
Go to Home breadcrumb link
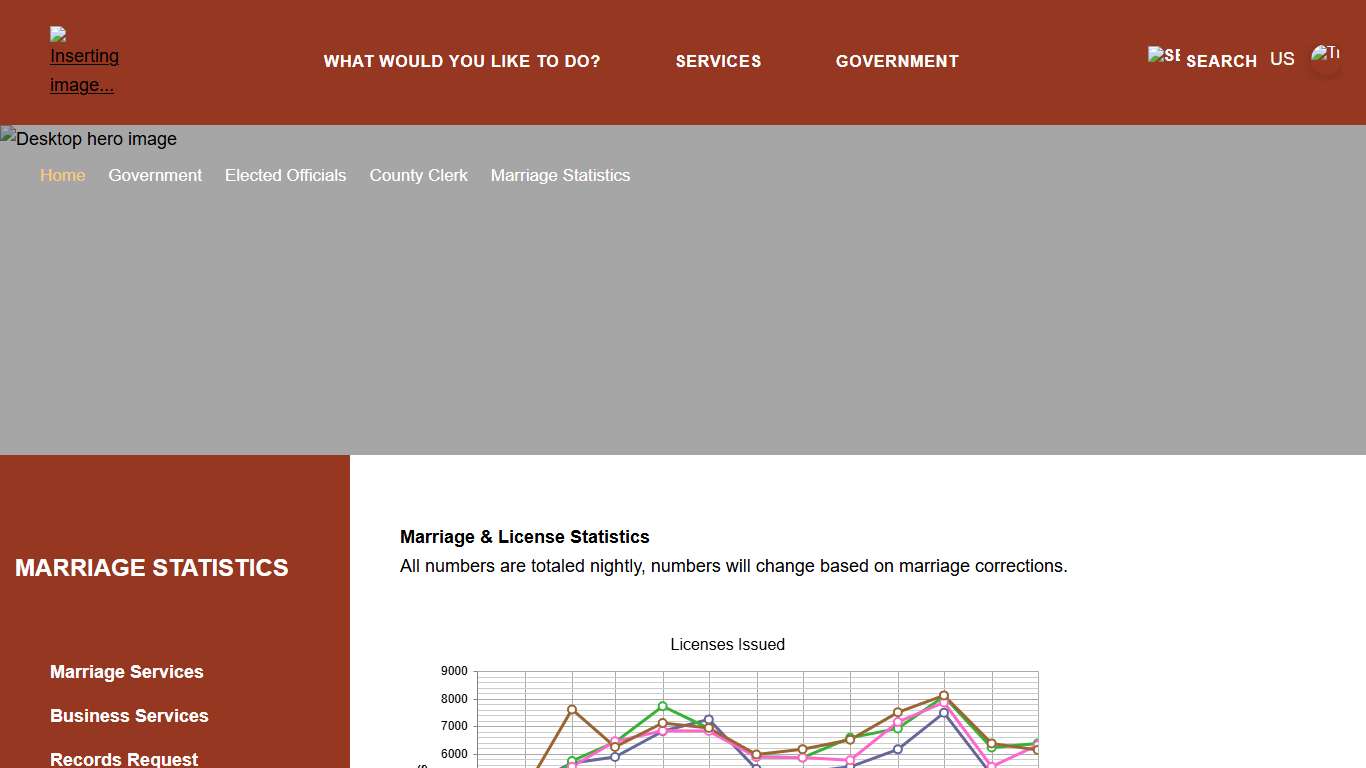click(62, 175)
